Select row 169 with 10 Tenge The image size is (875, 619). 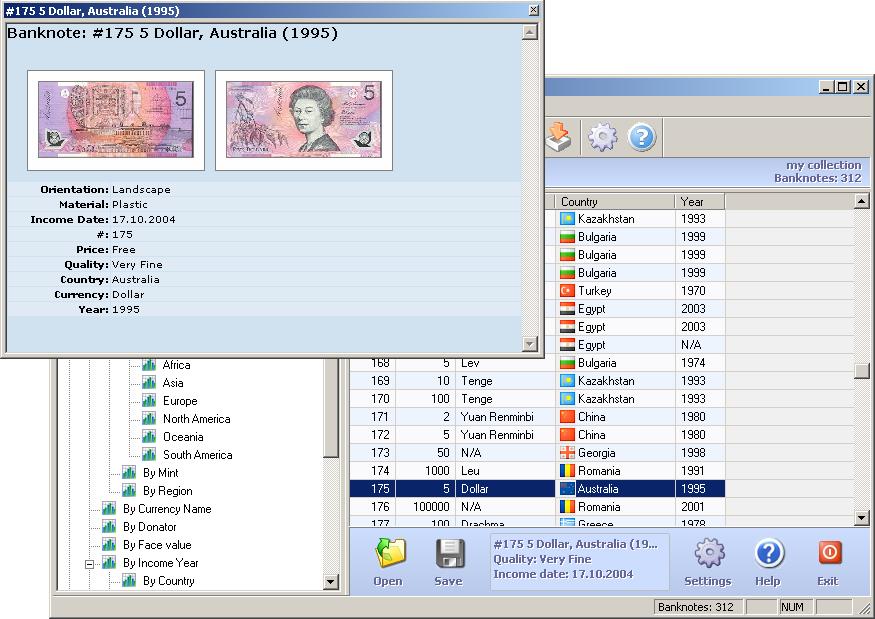click(537, 381)
